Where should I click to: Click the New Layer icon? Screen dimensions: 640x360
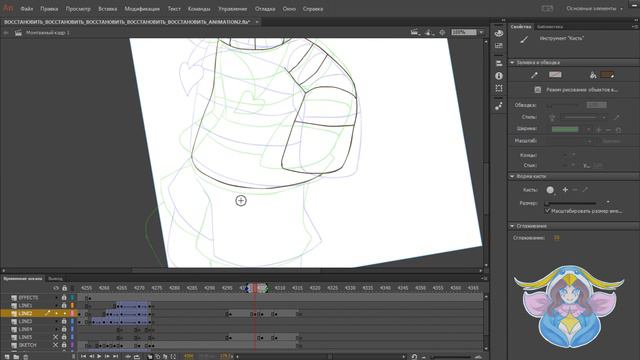pos(7,357)
